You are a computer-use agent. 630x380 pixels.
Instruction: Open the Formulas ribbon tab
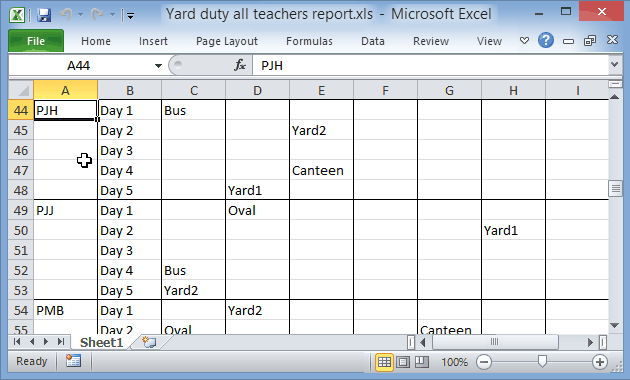click(309, 41)
